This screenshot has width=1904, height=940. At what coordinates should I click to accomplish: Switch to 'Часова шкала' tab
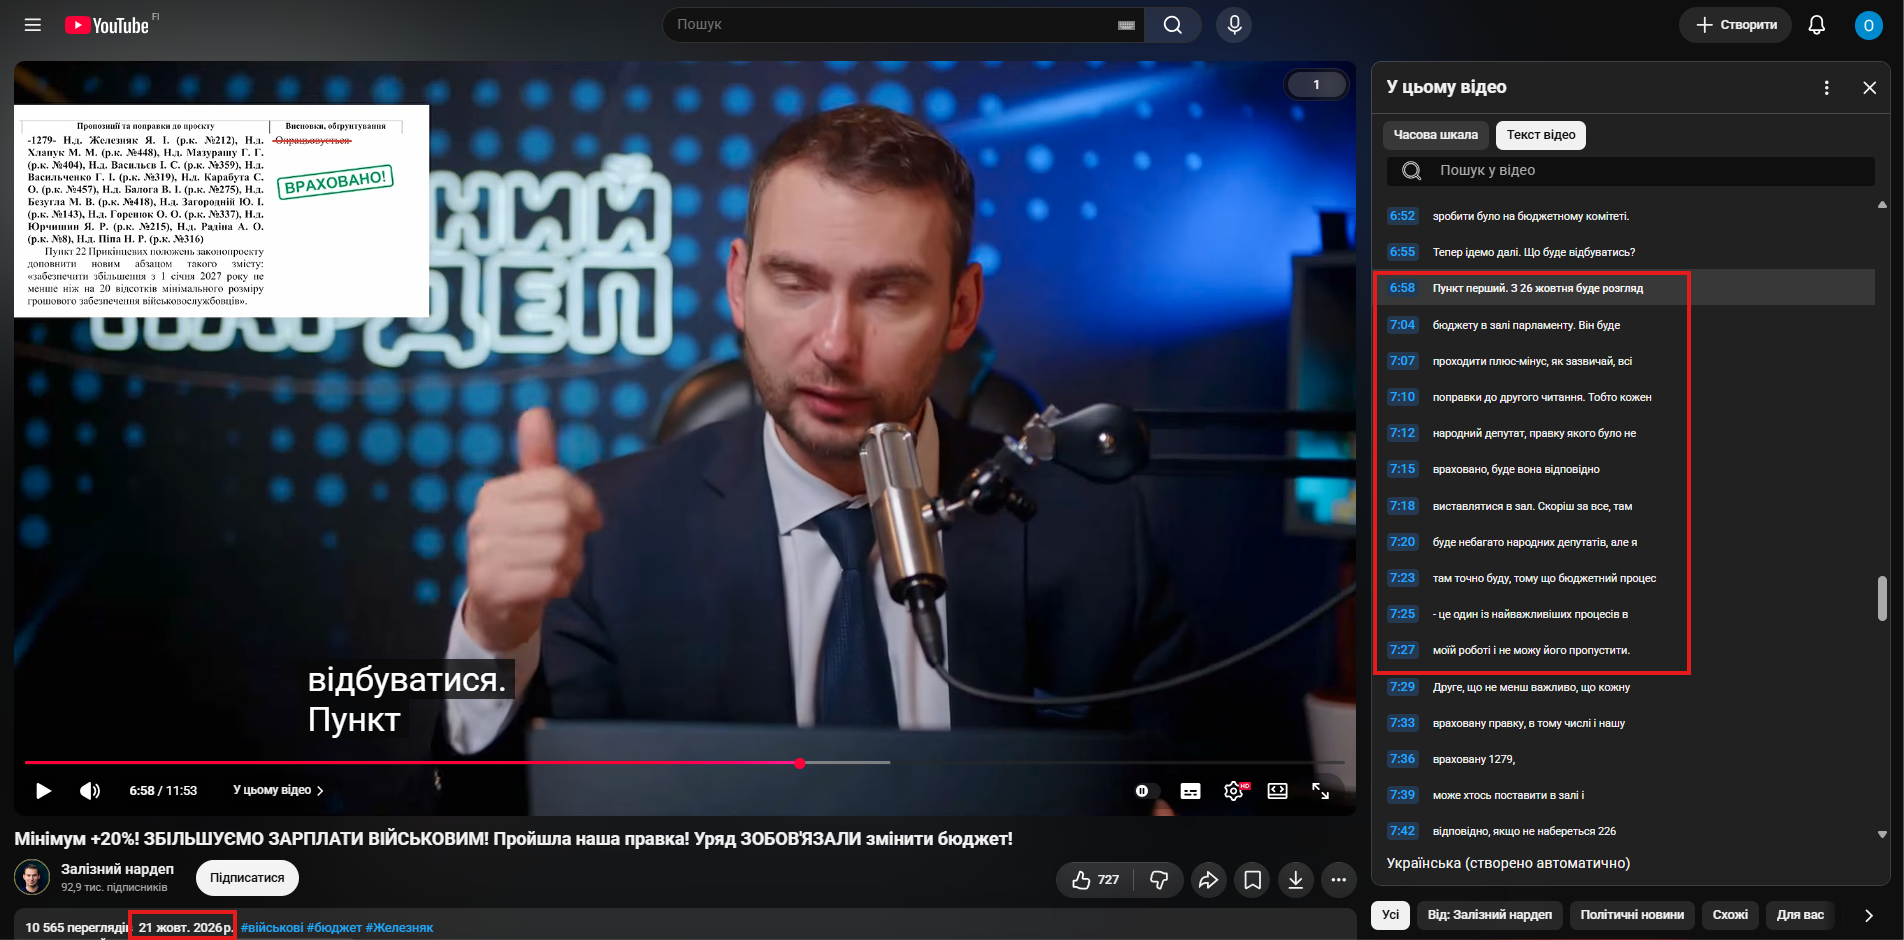pos(1435,135)
